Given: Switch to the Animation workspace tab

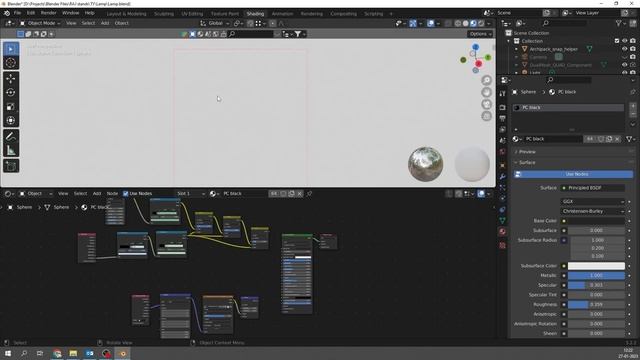Looking at the screenshot, I should (x=282, y=14).
